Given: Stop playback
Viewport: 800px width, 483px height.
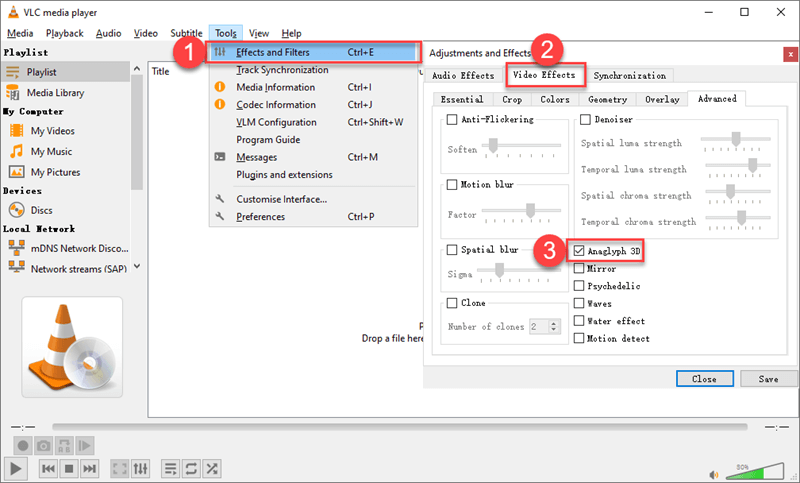Looking at the screenshot, I should (69, 468).
